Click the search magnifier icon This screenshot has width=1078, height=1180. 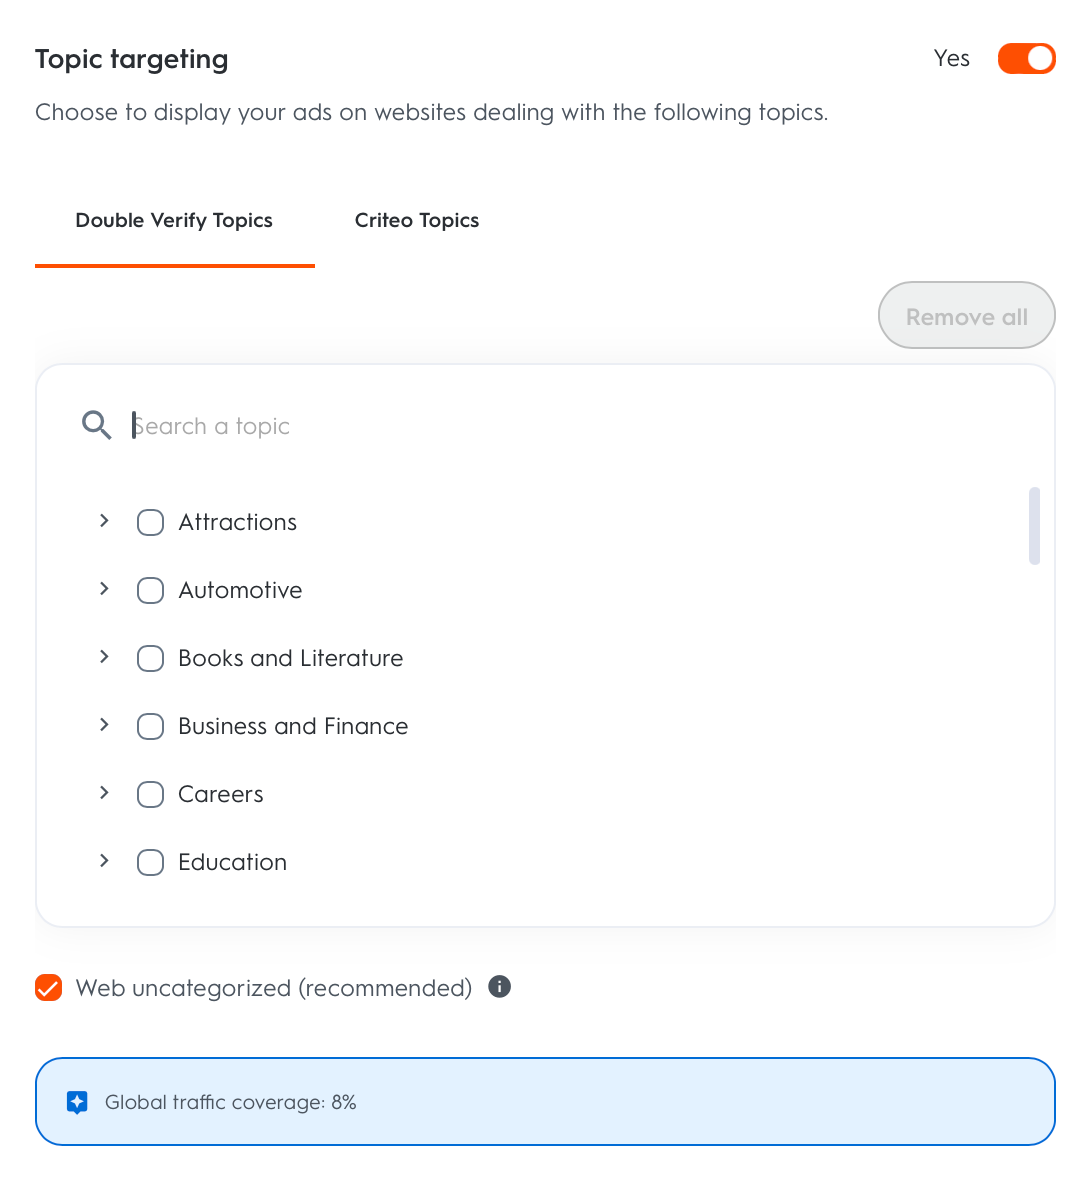tap(96, 426)
